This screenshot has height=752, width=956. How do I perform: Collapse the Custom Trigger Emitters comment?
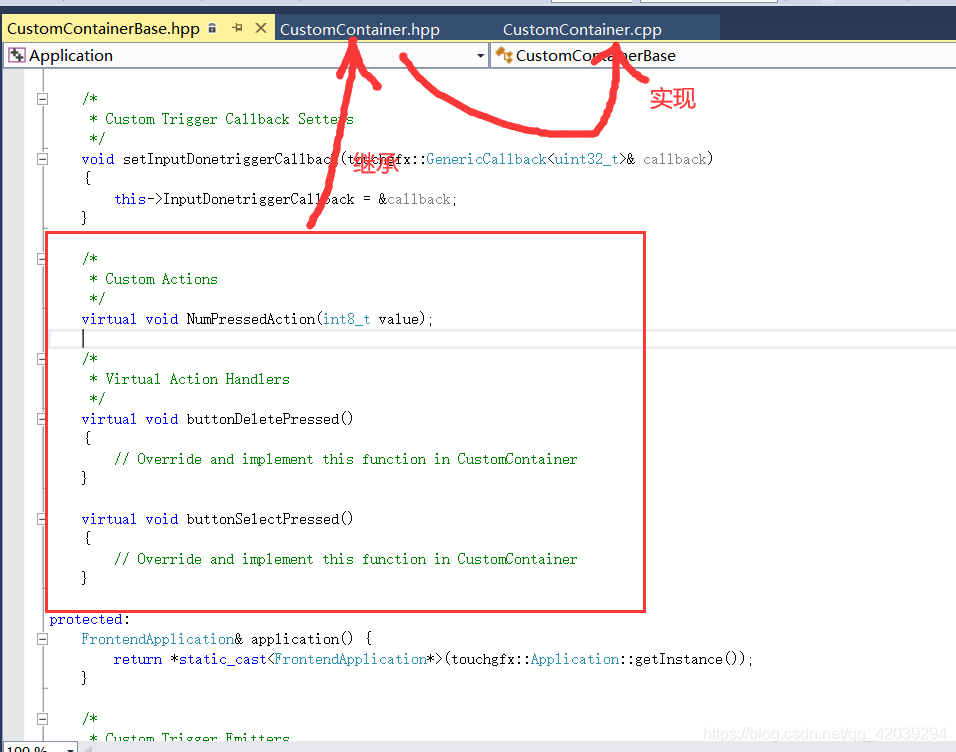tap(42, 719)
